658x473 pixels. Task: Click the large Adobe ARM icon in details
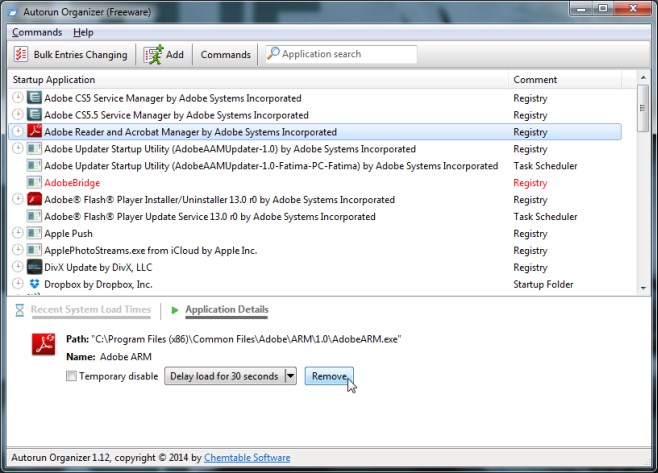pyautogui.click(x=44, y=344)
